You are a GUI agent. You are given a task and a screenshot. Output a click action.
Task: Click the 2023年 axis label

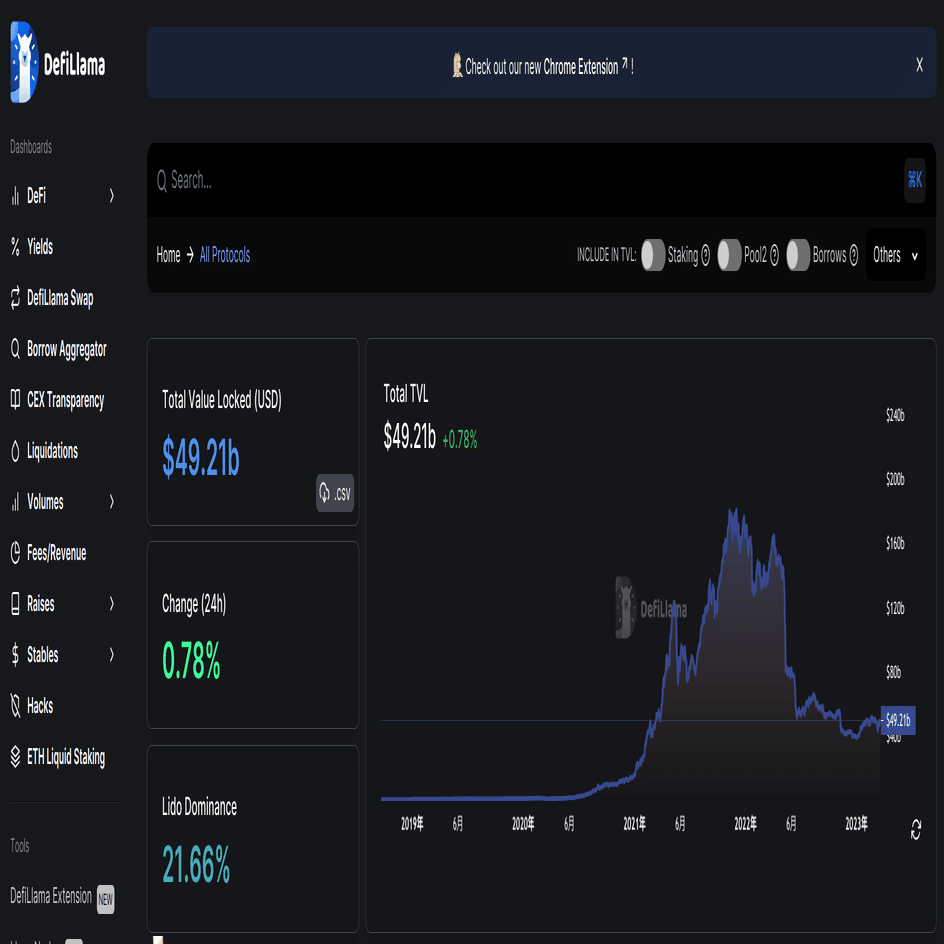point(856,824)
